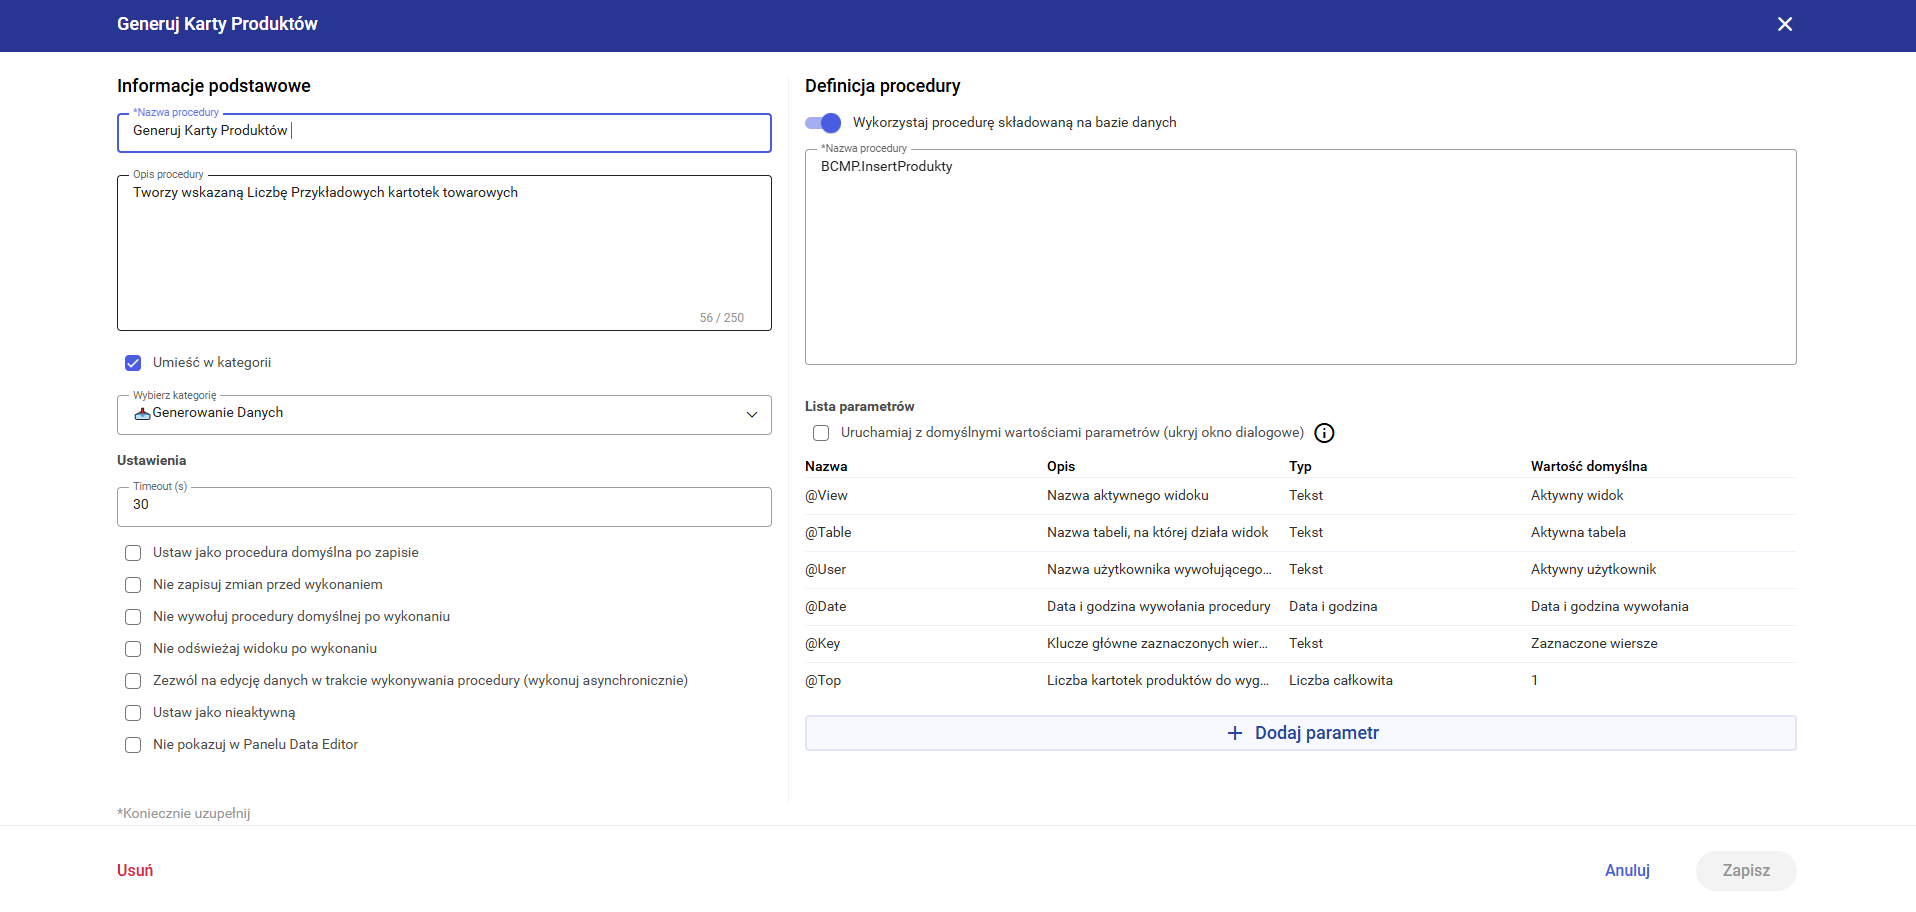Close the Generuj Karty Produktów dialog
1916x912 pixels.
[1784, 24]
